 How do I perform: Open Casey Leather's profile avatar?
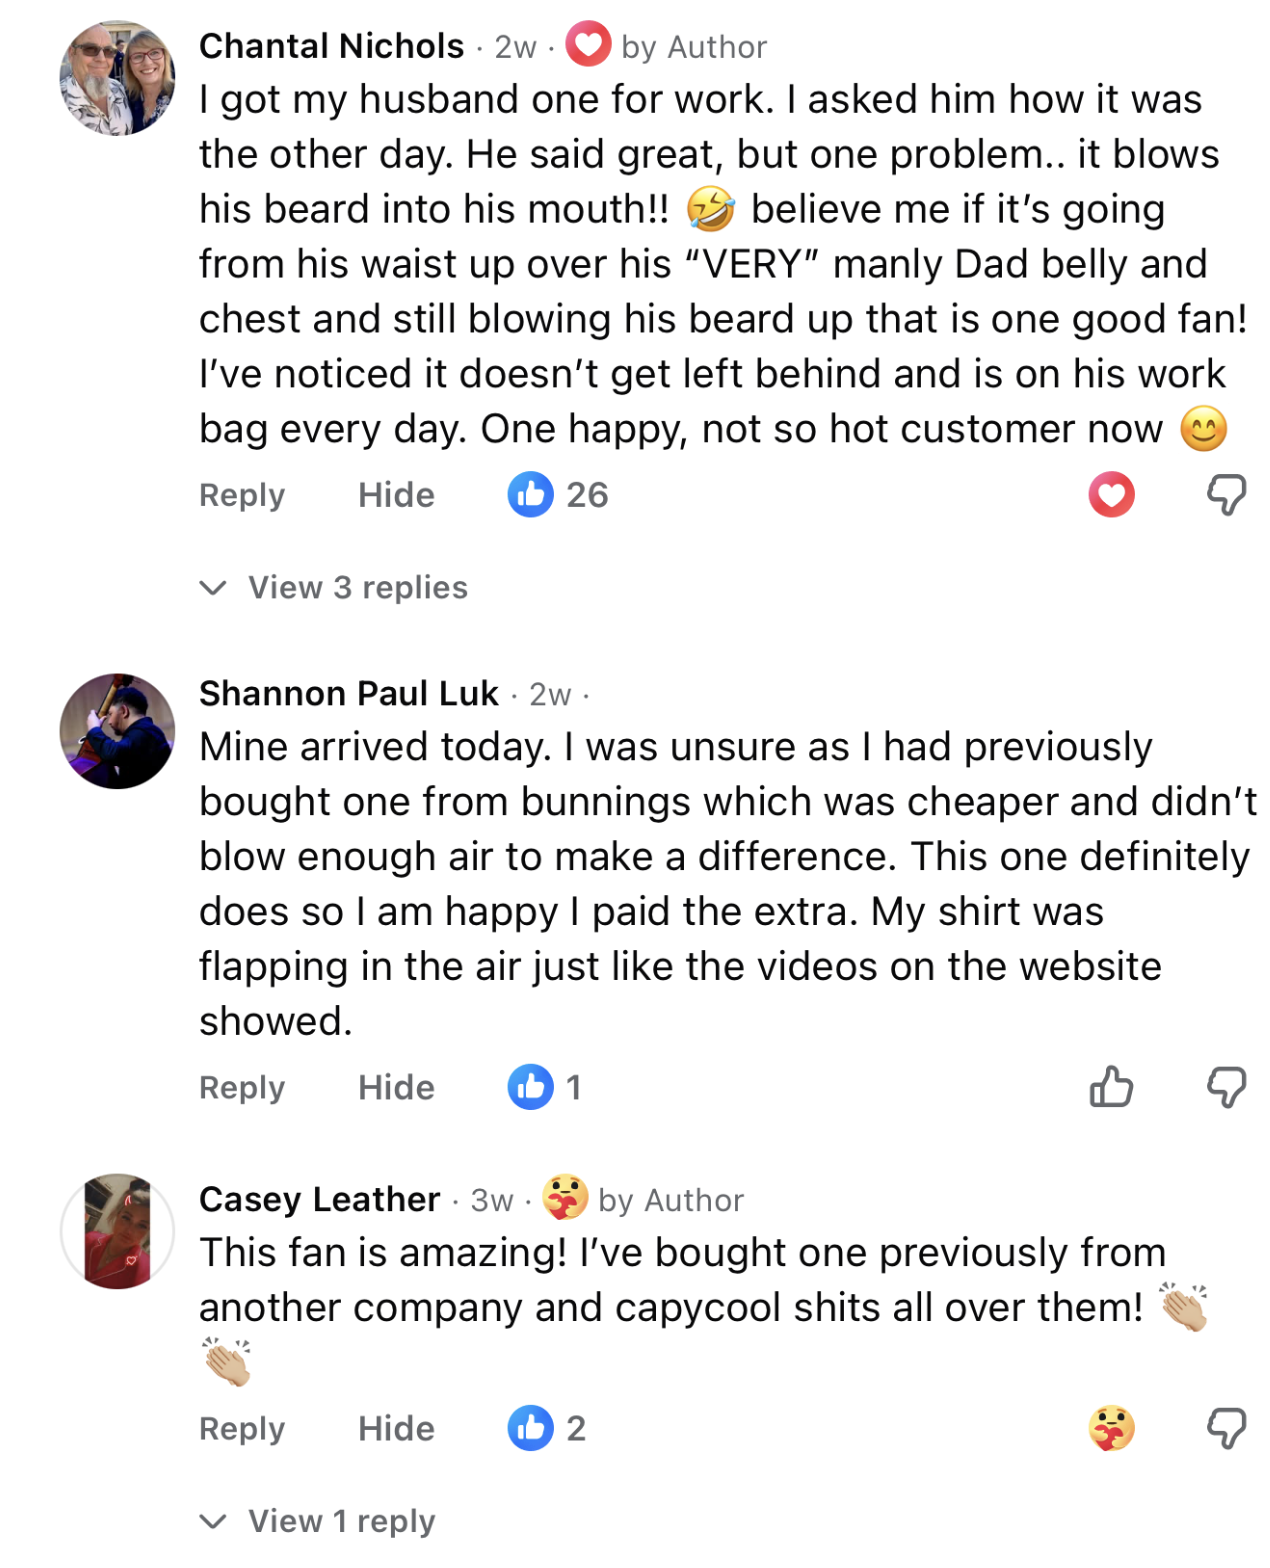coord(117,1231)
